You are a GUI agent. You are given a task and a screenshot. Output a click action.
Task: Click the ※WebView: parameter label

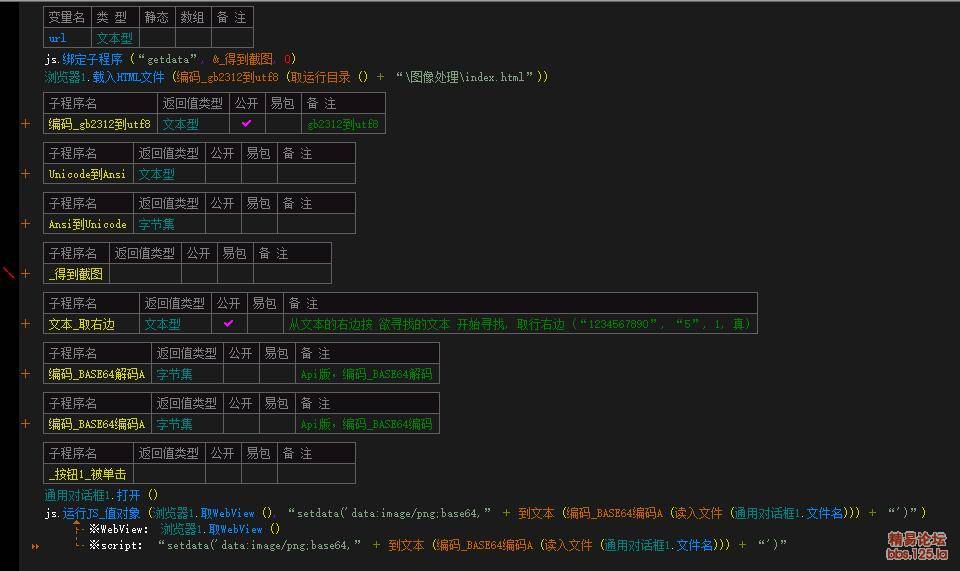[119, 529]
